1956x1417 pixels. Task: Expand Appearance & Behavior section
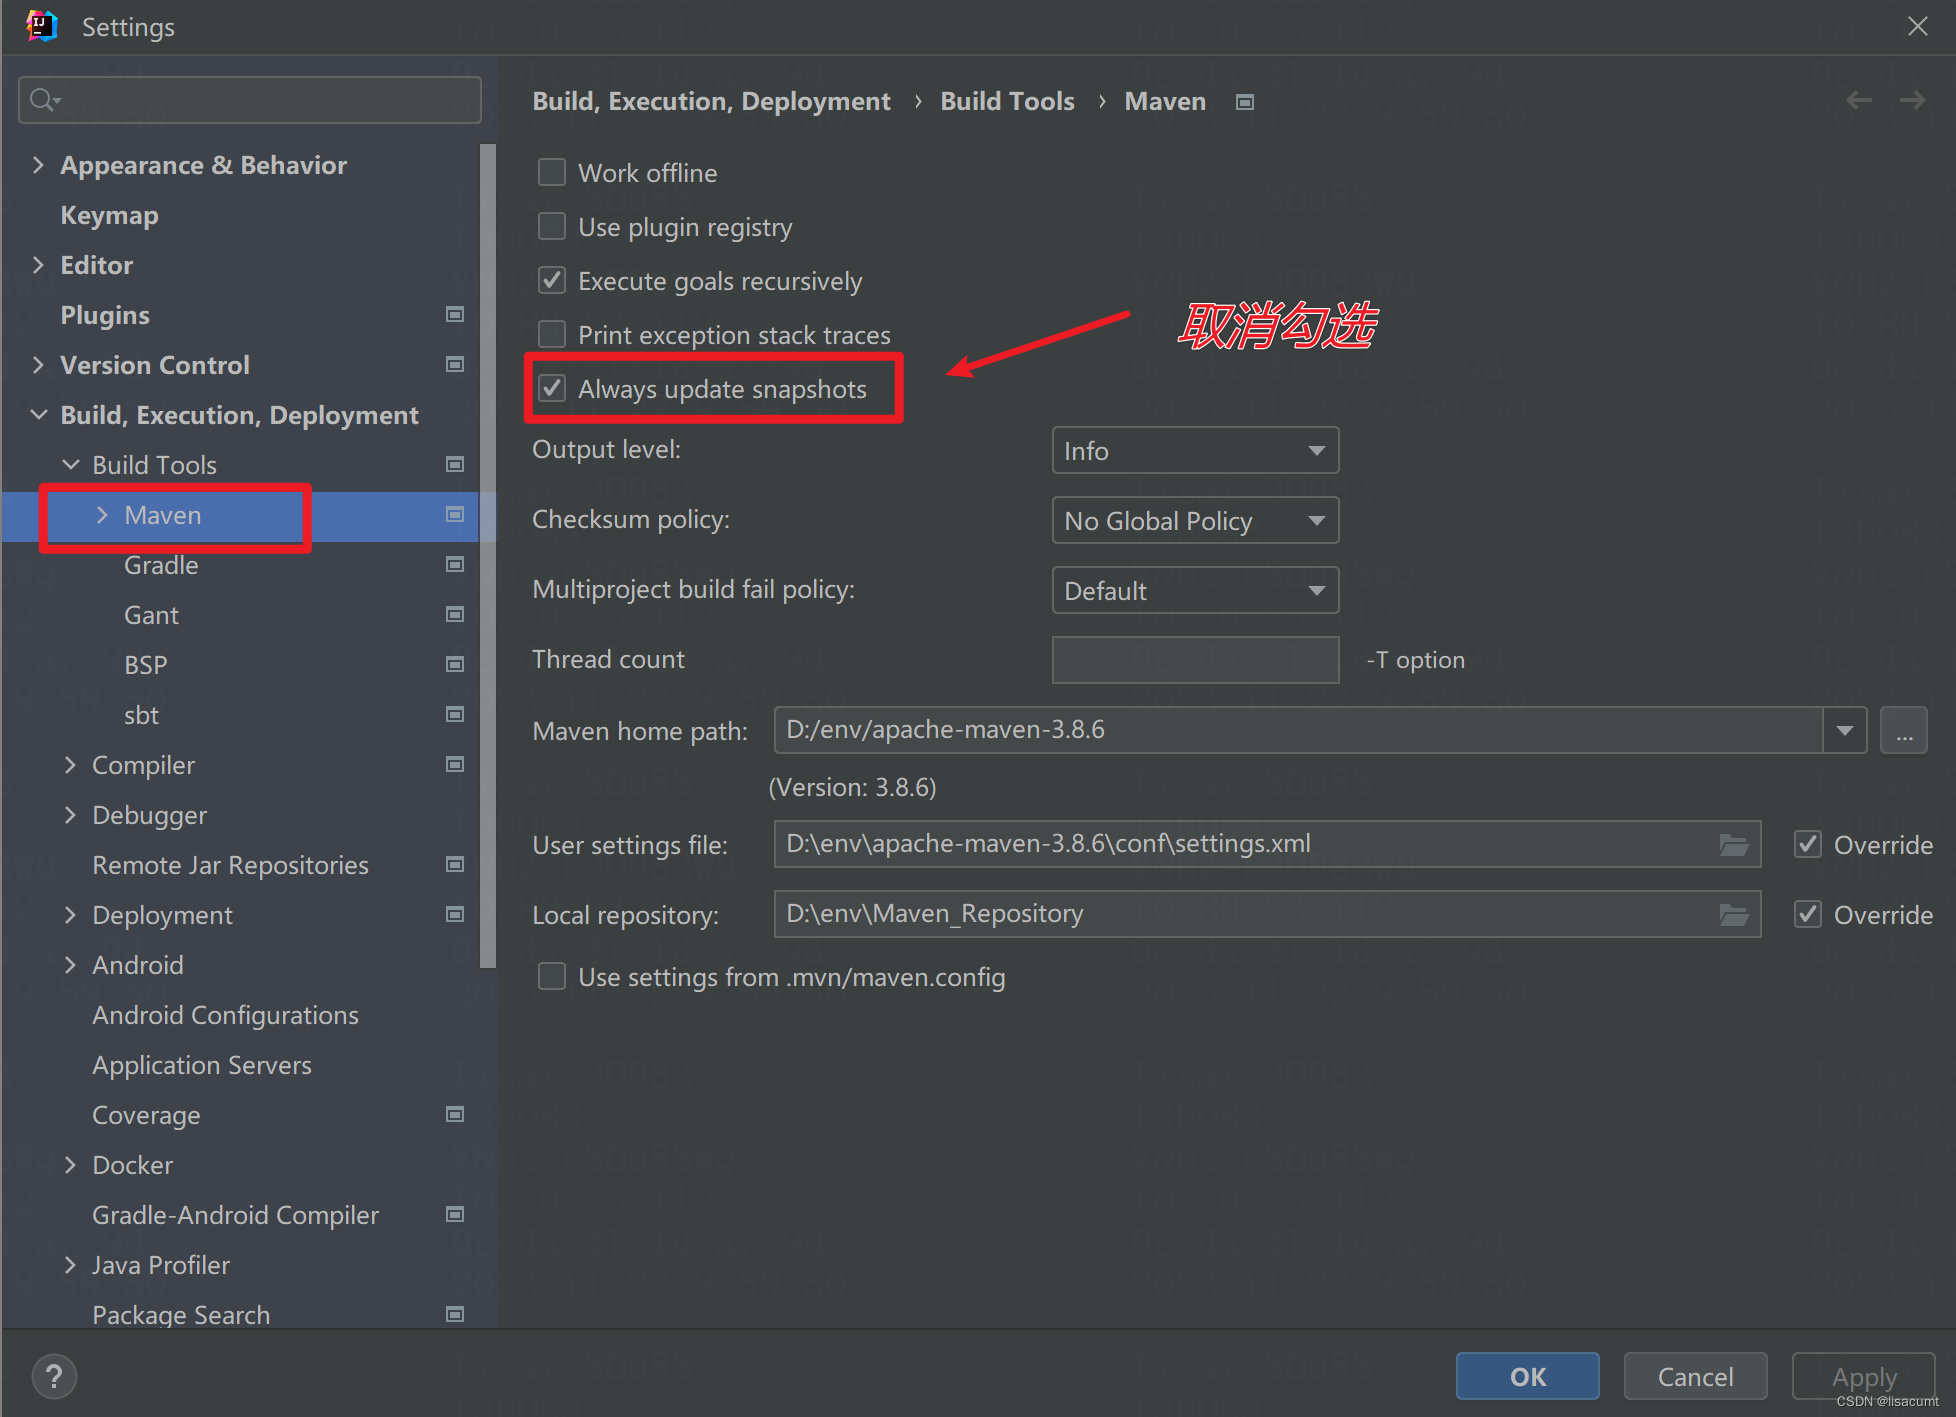(38, 165)
